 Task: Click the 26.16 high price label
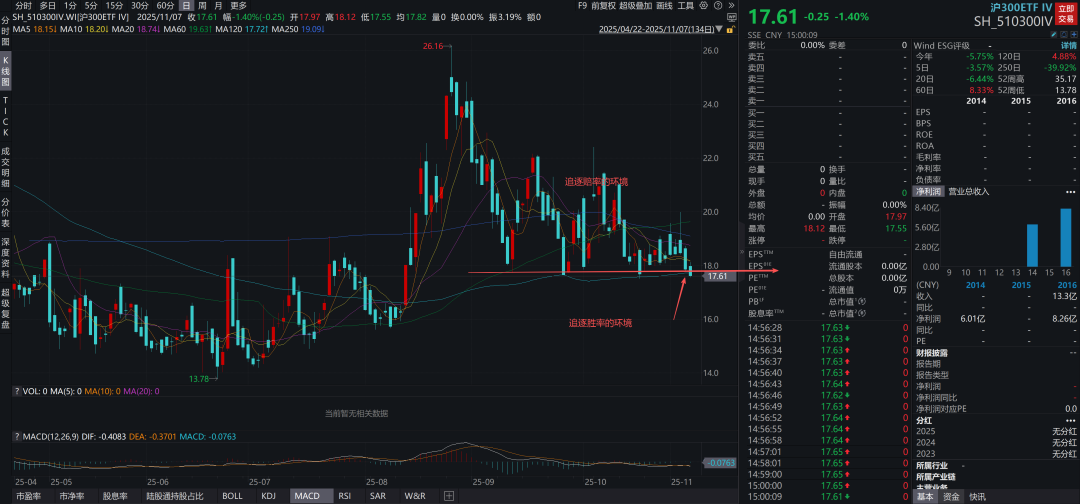pos(435,45)
